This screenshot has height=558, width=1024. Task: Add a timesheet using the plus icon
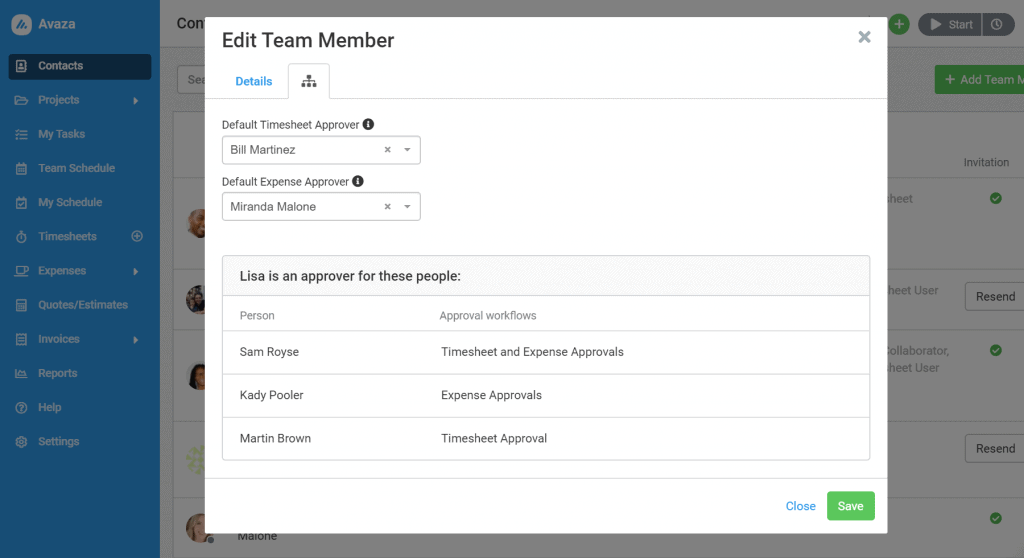tap(137, 237)
